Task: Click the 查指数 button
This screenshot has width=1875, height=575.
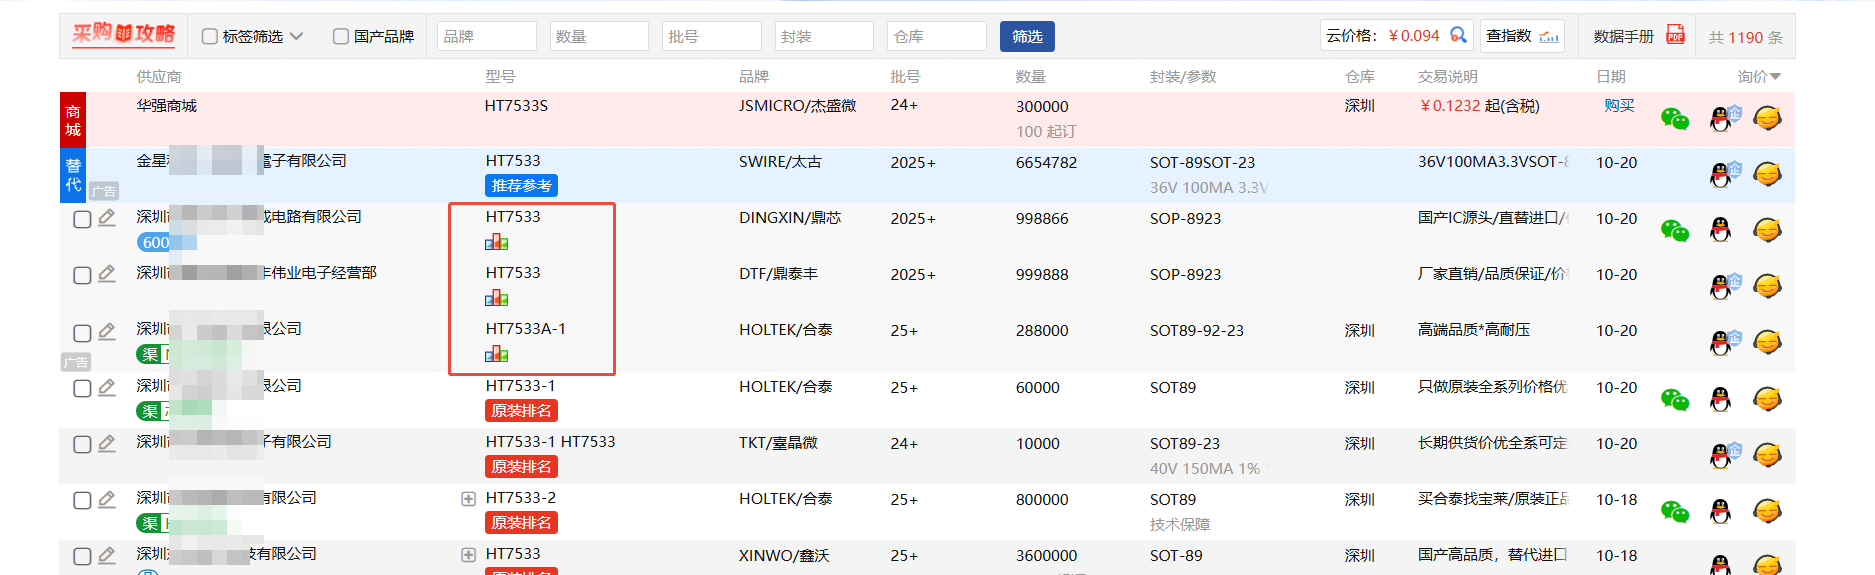Action: (1521, 36)
